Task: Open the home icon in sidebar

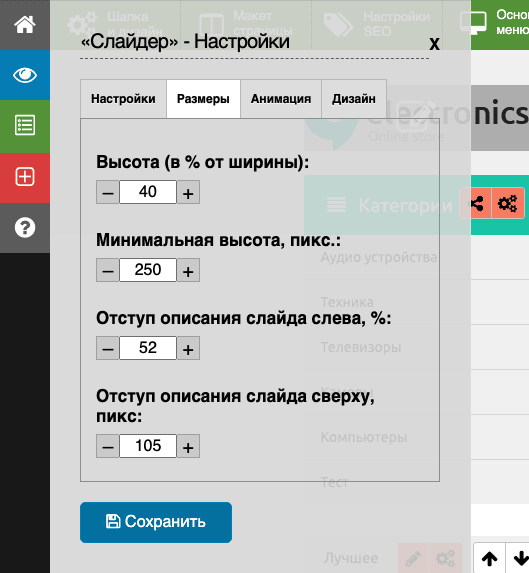Action: click(25, 25)
